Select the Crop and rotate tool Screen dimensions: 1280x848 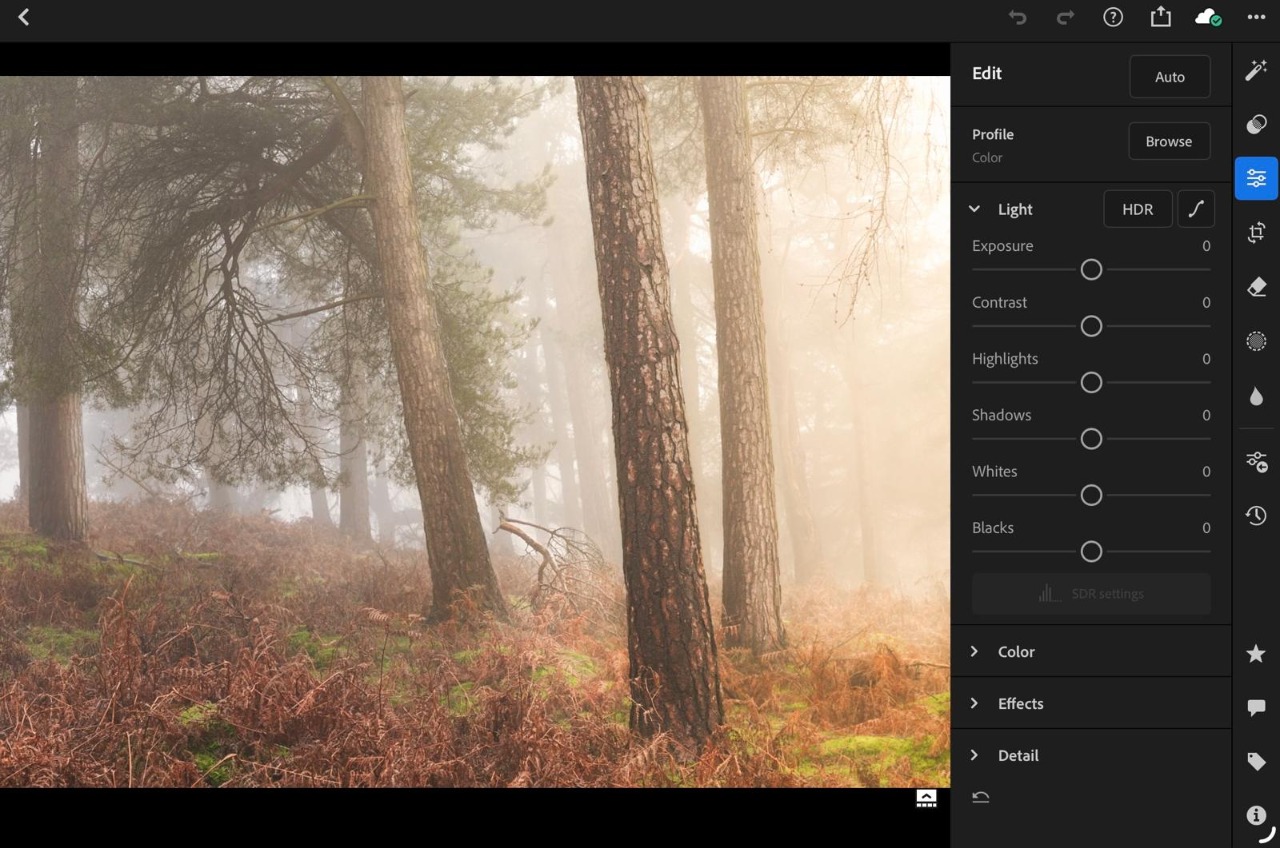click(1256, 233)
